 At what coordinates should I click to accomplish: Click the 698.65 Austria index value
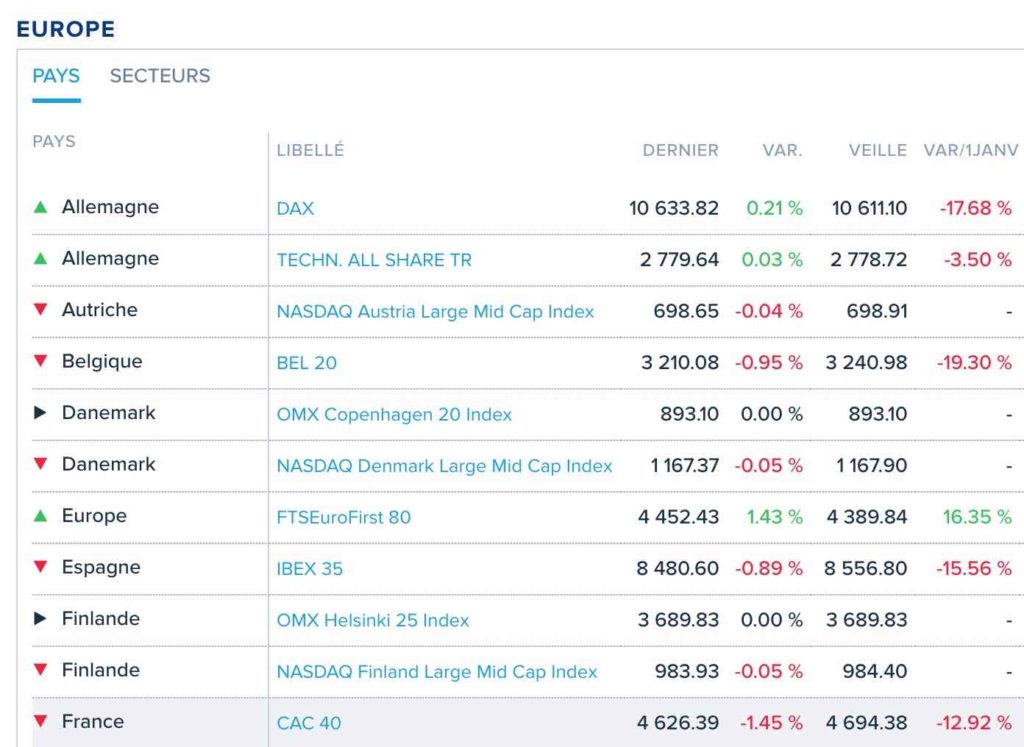click(686, 311)
